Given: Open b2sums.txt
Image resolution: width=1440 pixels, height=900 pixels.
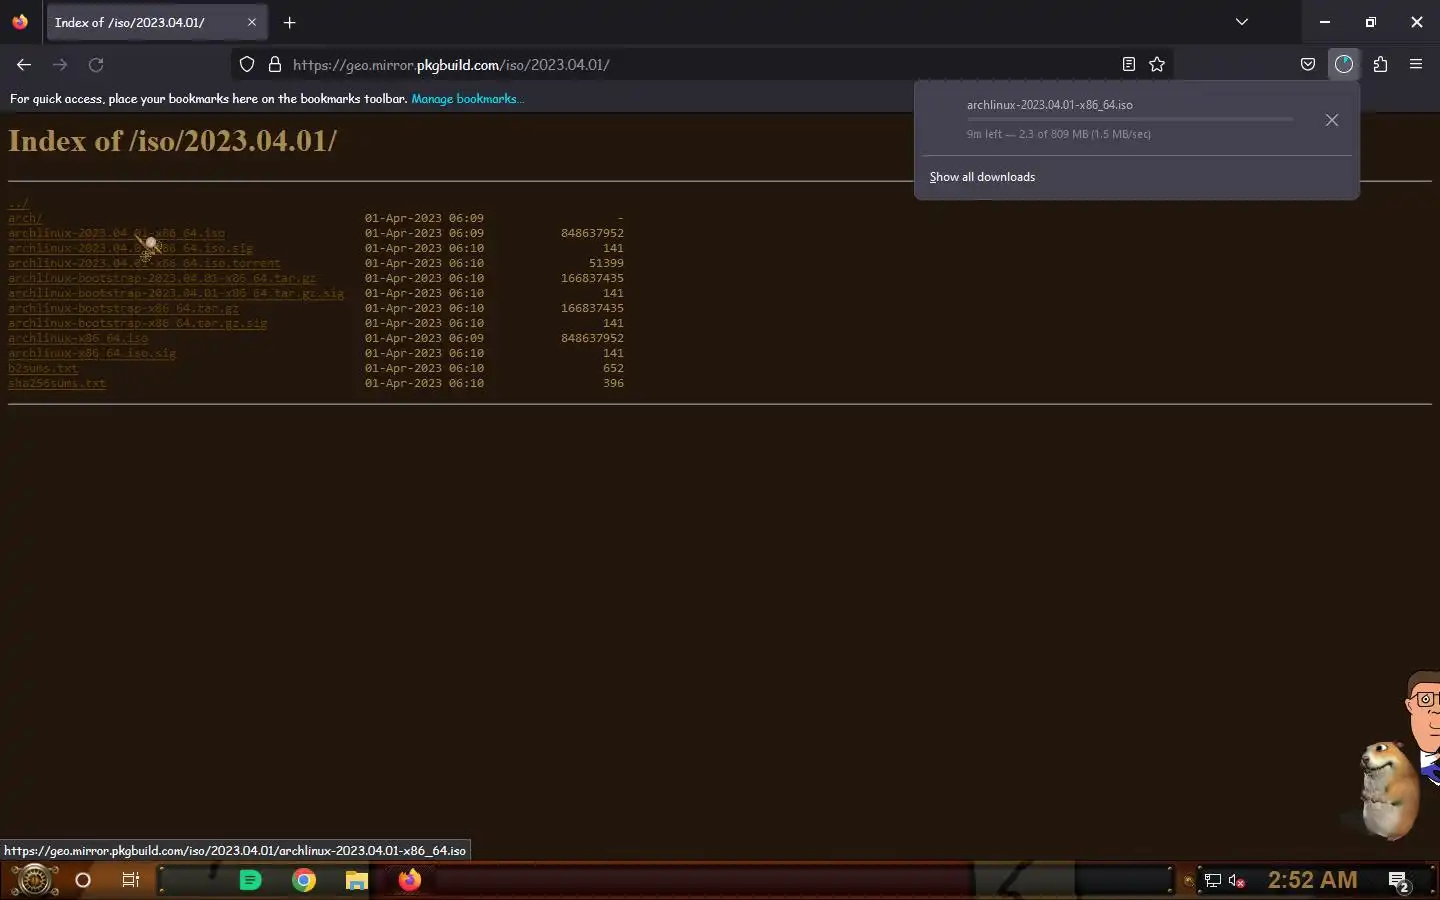Looking at the screenshot, I should coord(43,368).
